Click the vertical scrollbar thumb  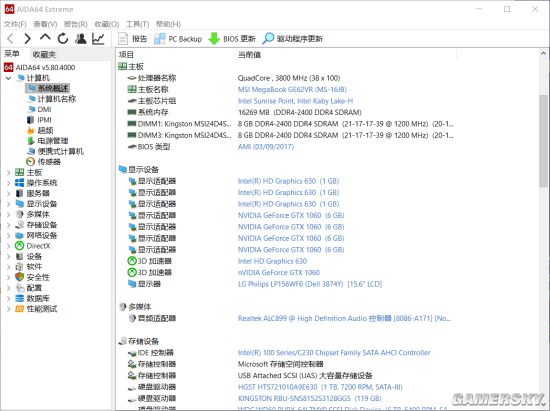(x=543, y=140)
